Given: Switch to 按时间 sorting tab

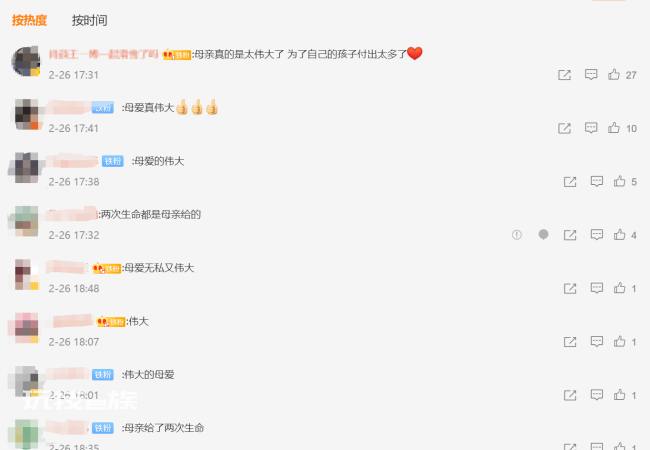Looking at the screenshot, I should [90, 20].
